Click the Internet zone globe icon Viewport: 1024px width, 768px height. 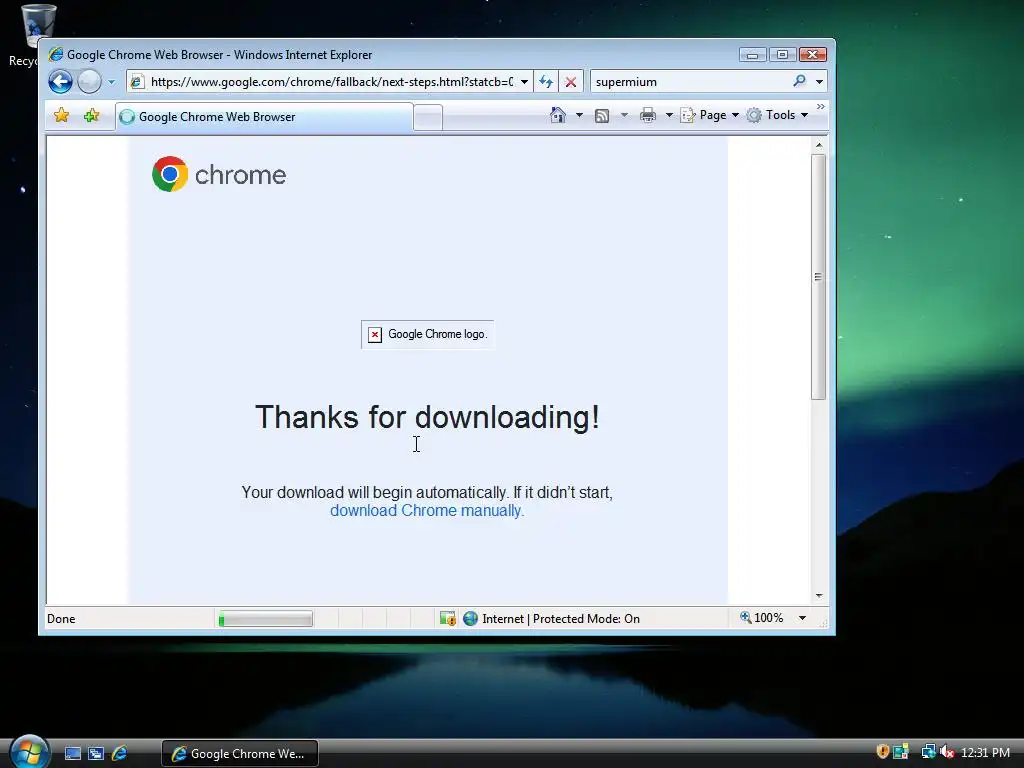tap(470, 618)
